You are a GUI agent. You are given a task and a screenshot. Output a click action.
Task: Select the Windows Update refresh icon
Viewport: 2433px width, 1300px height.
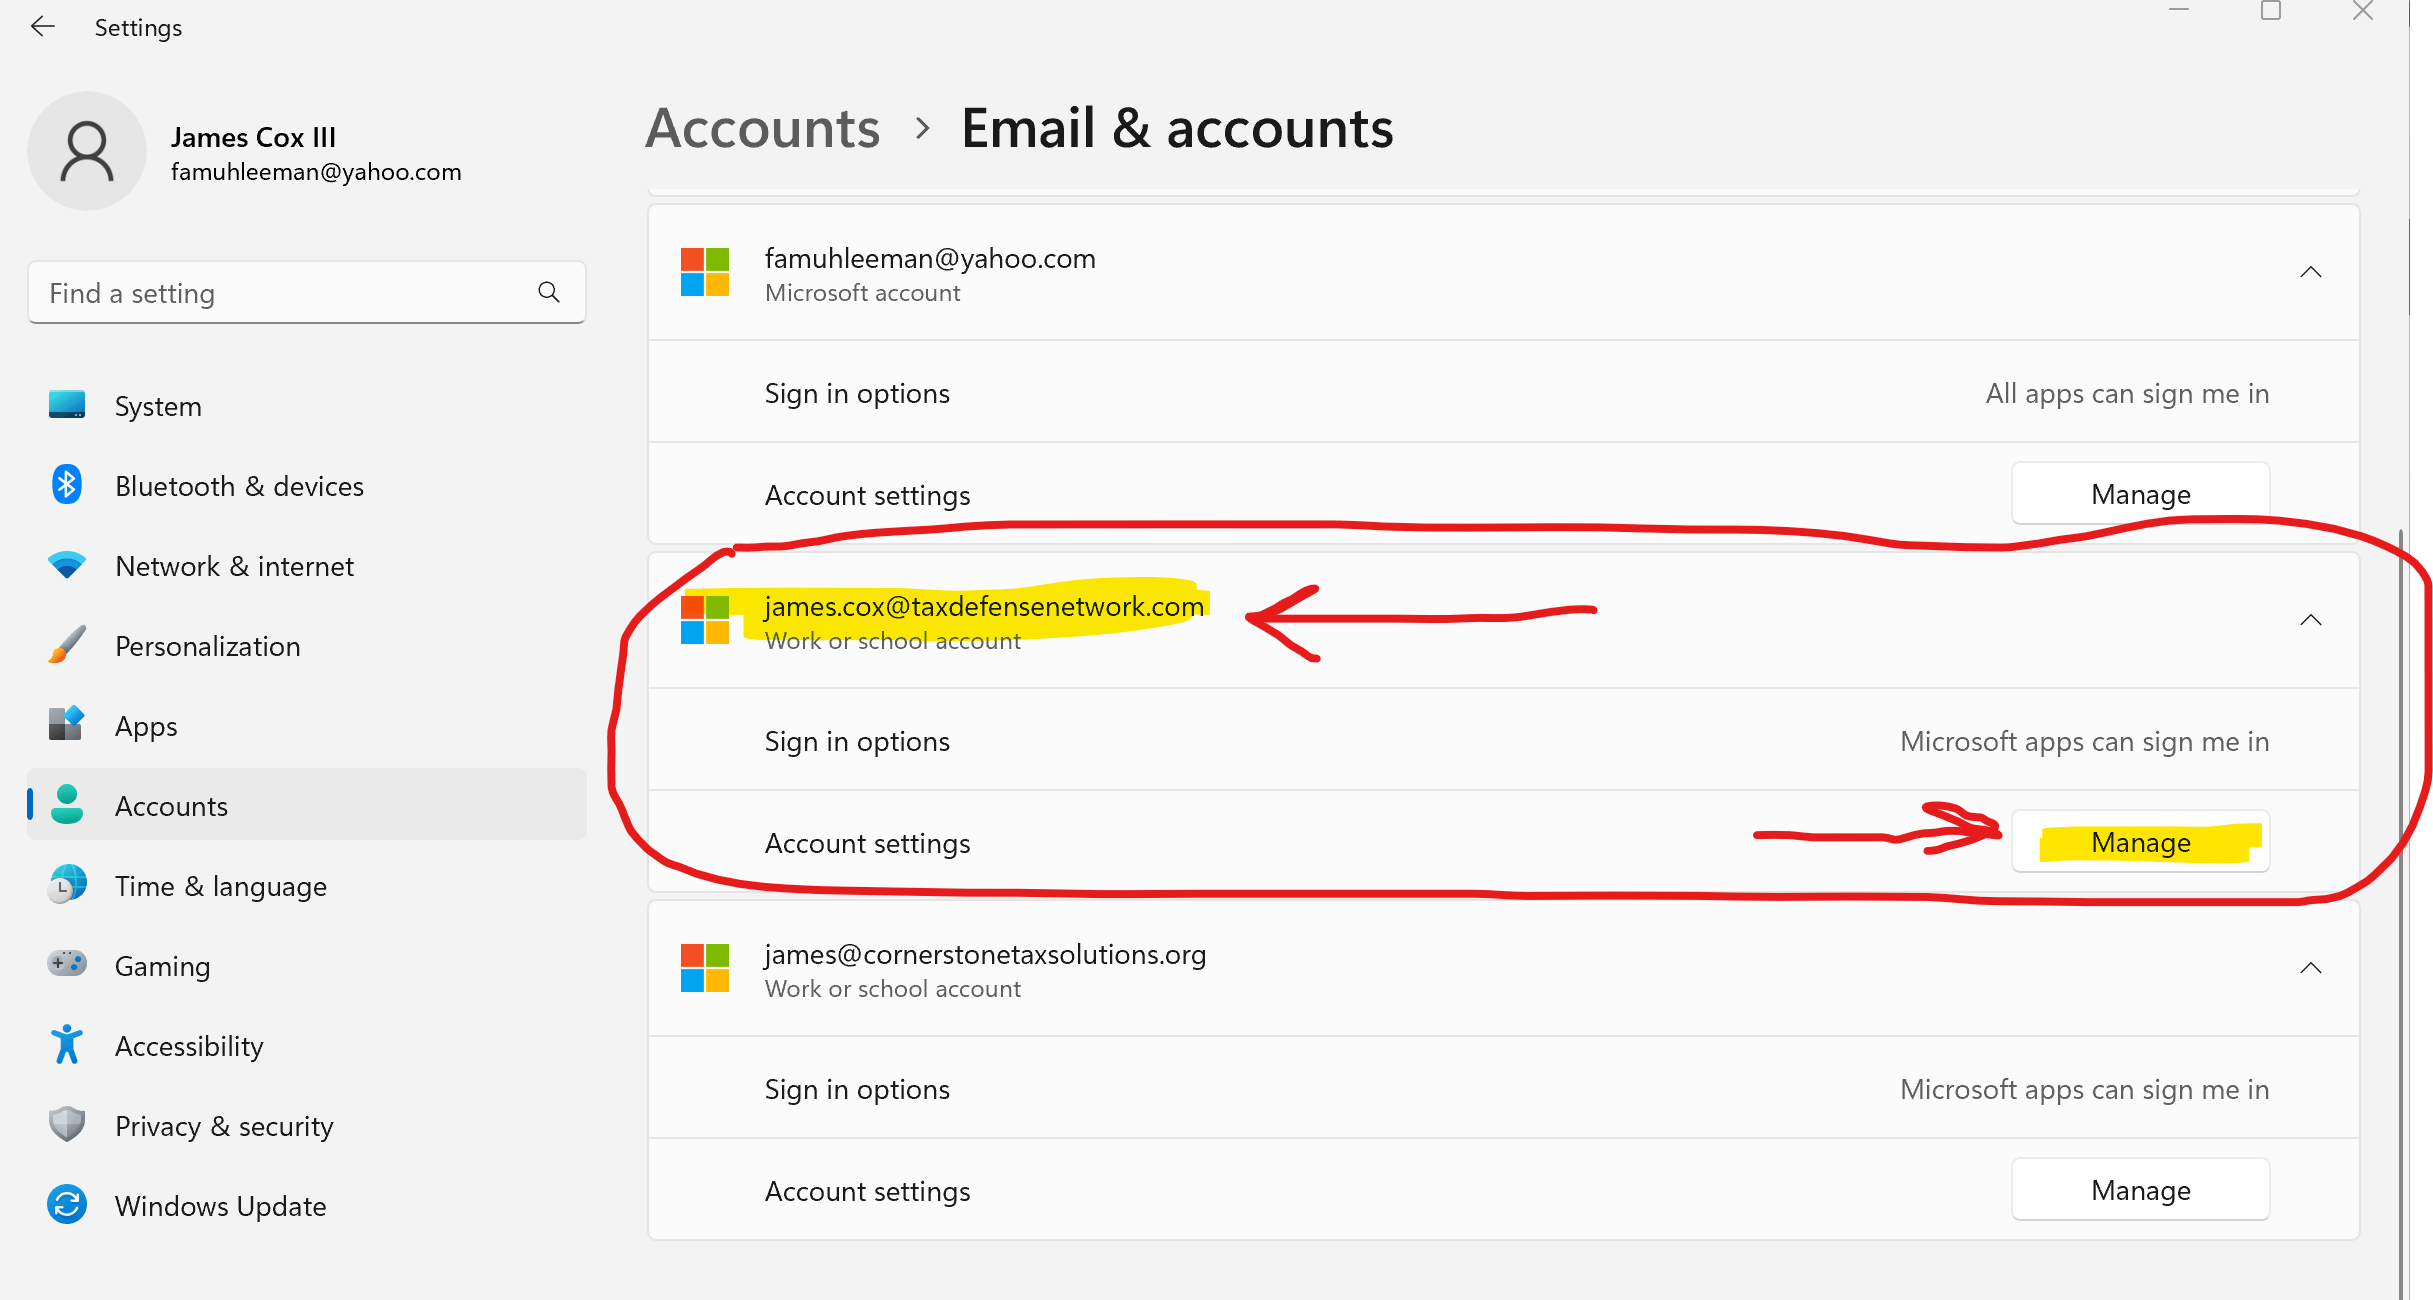point(67,1205)
